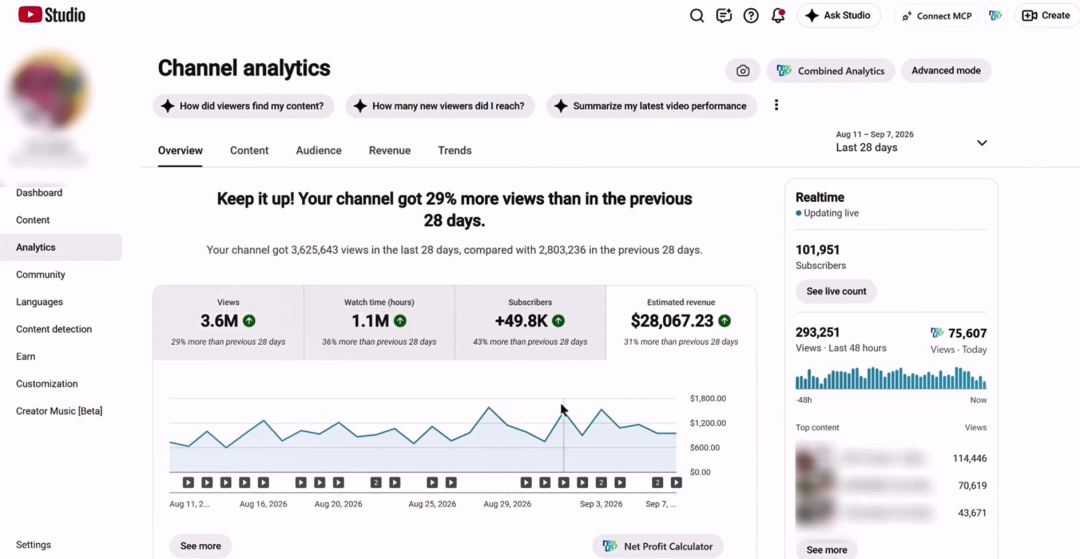Click the Ask Studio button
Image resolution: width=1080 pixels, height=559 pixels.
point(838,15)
